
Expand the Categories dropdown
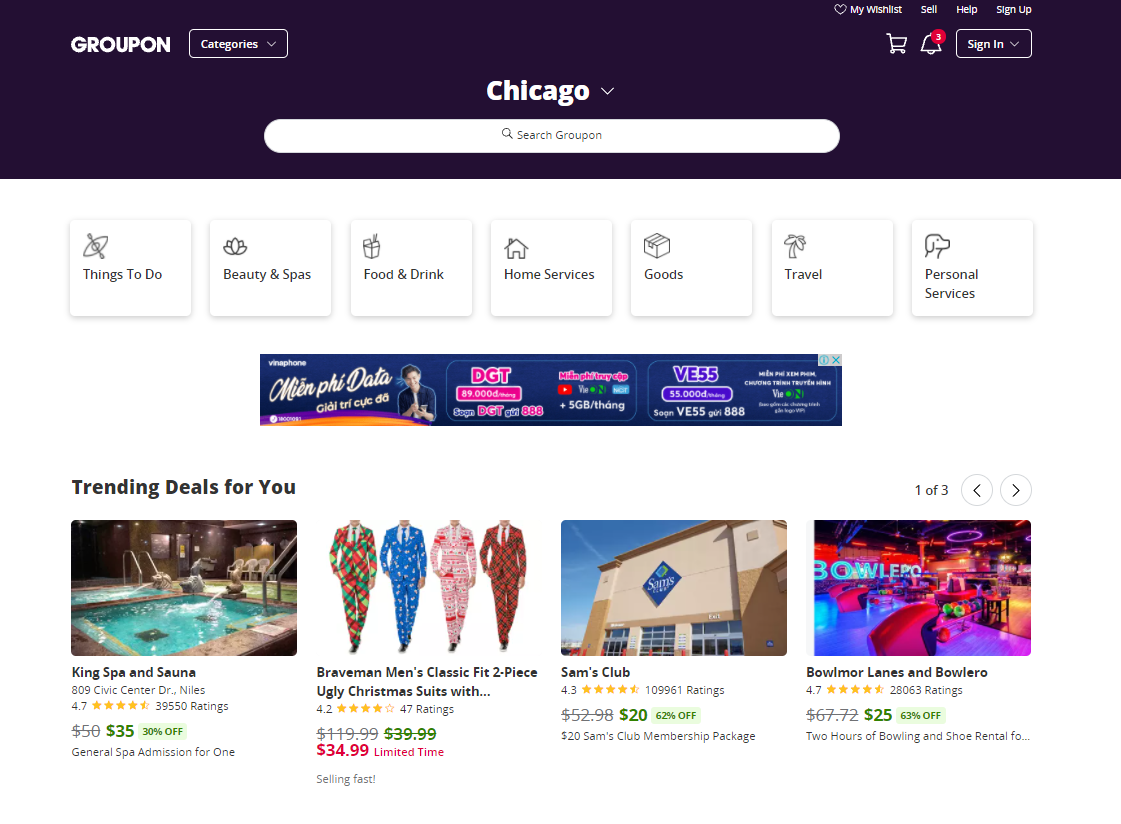238,44
